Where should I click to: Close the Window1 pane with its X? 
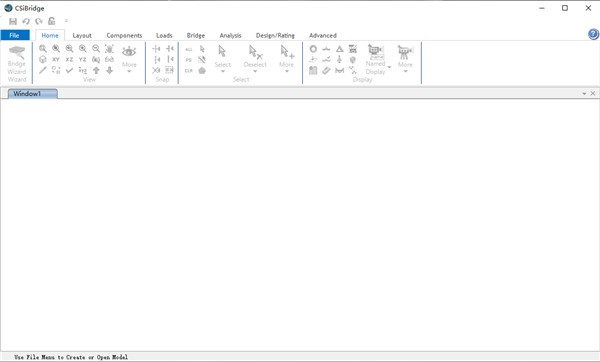593,93
